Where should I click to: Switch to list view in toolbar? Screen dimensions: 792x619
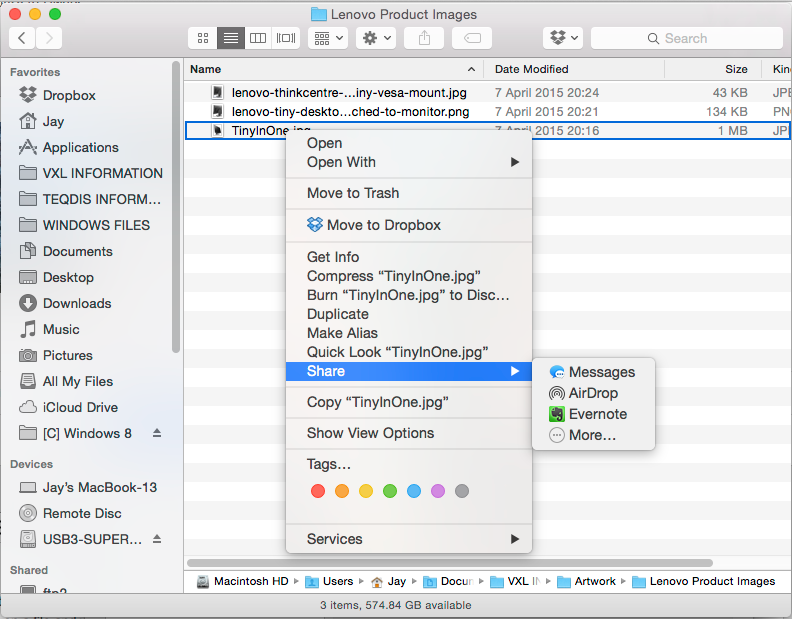[x=231, y=38]
